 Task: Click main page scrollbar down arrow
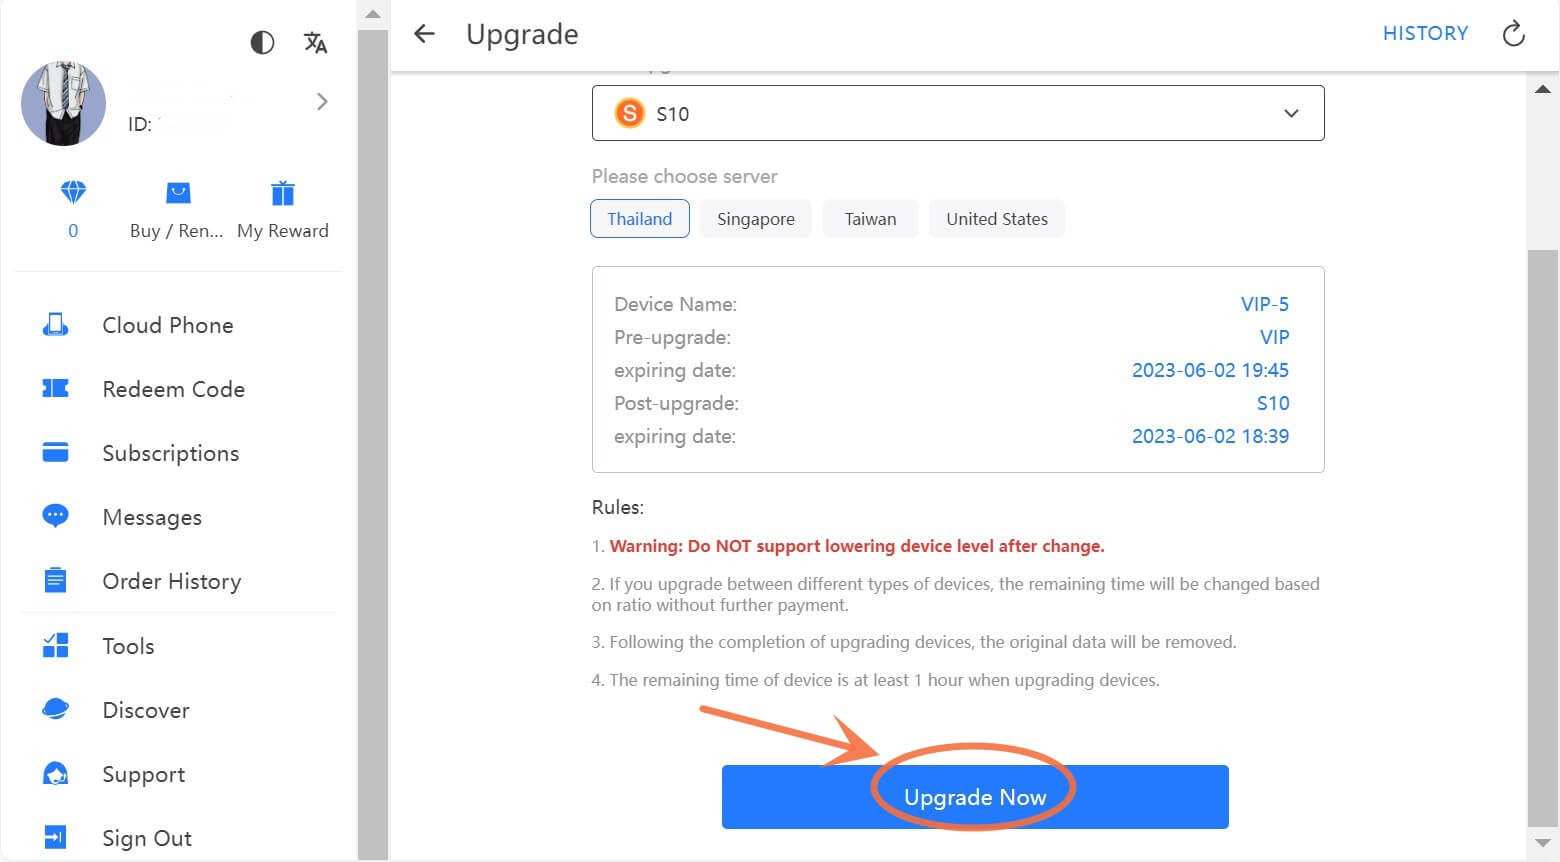pyautogui.click(x=1543, y=842)
